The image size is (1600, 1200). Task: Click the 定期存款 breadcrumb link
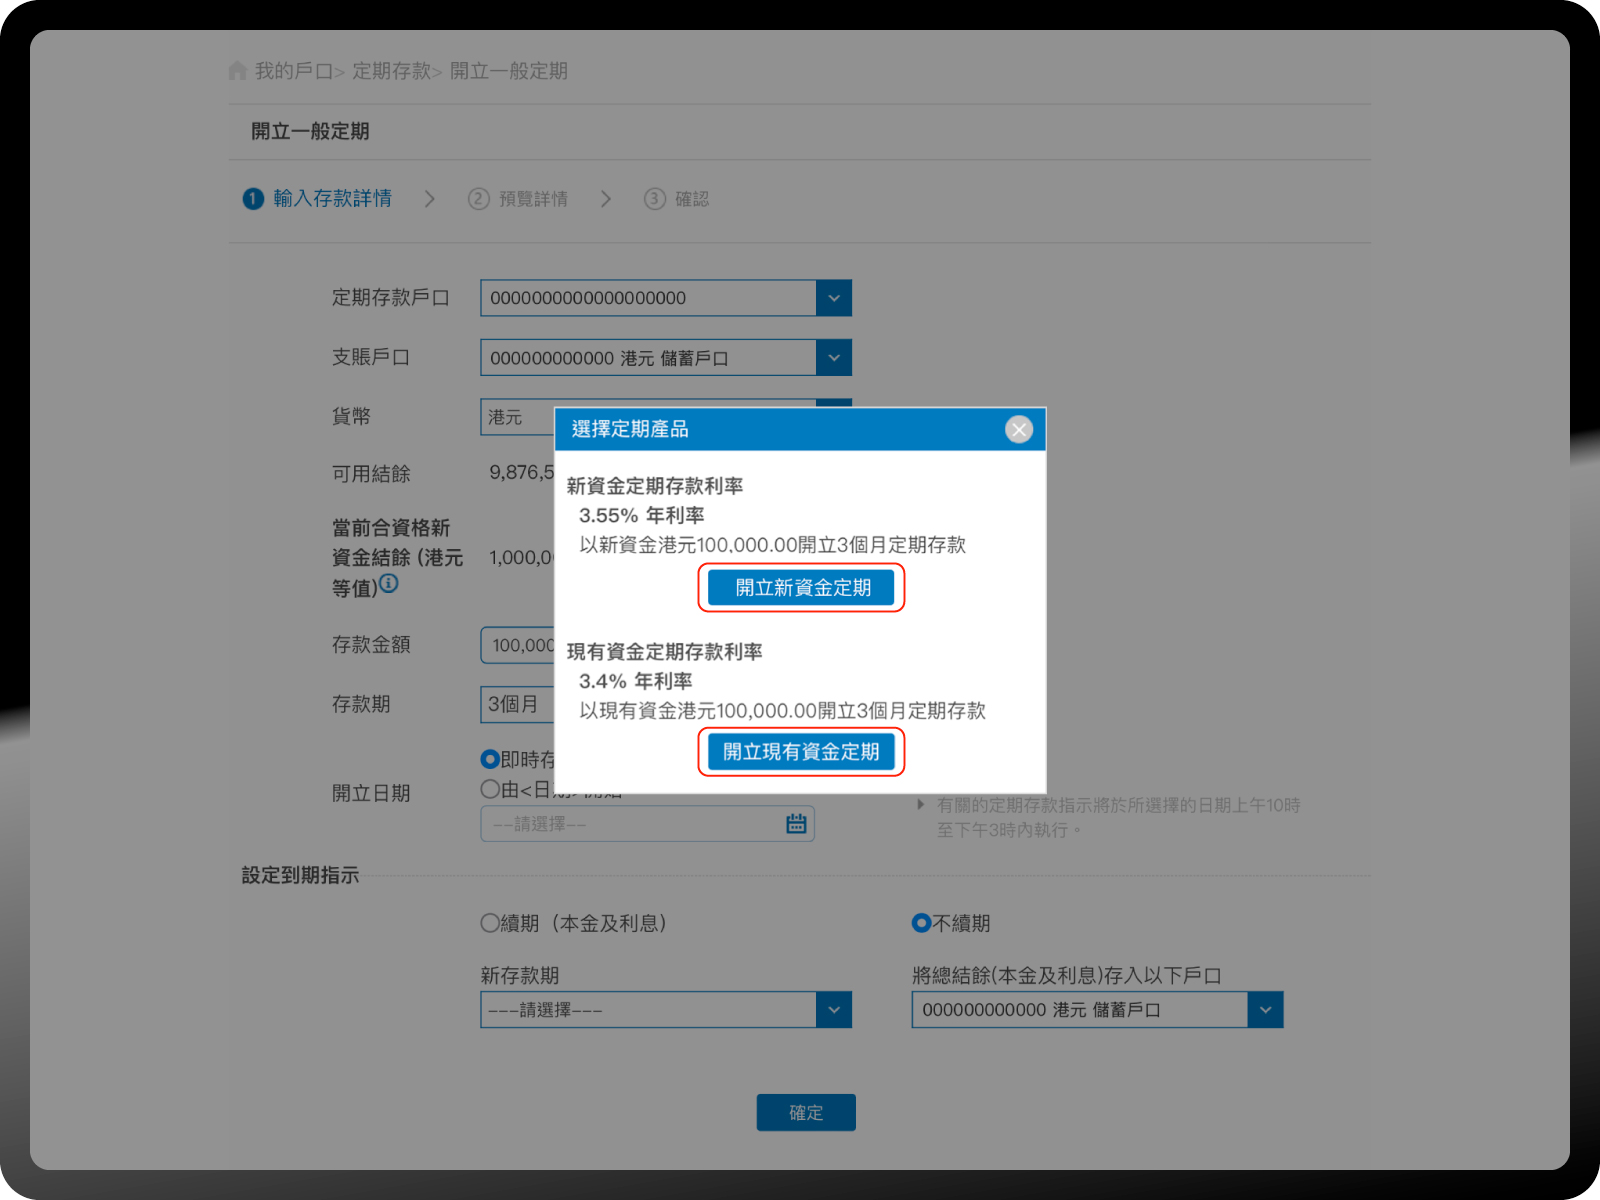(x=391, y=71)
